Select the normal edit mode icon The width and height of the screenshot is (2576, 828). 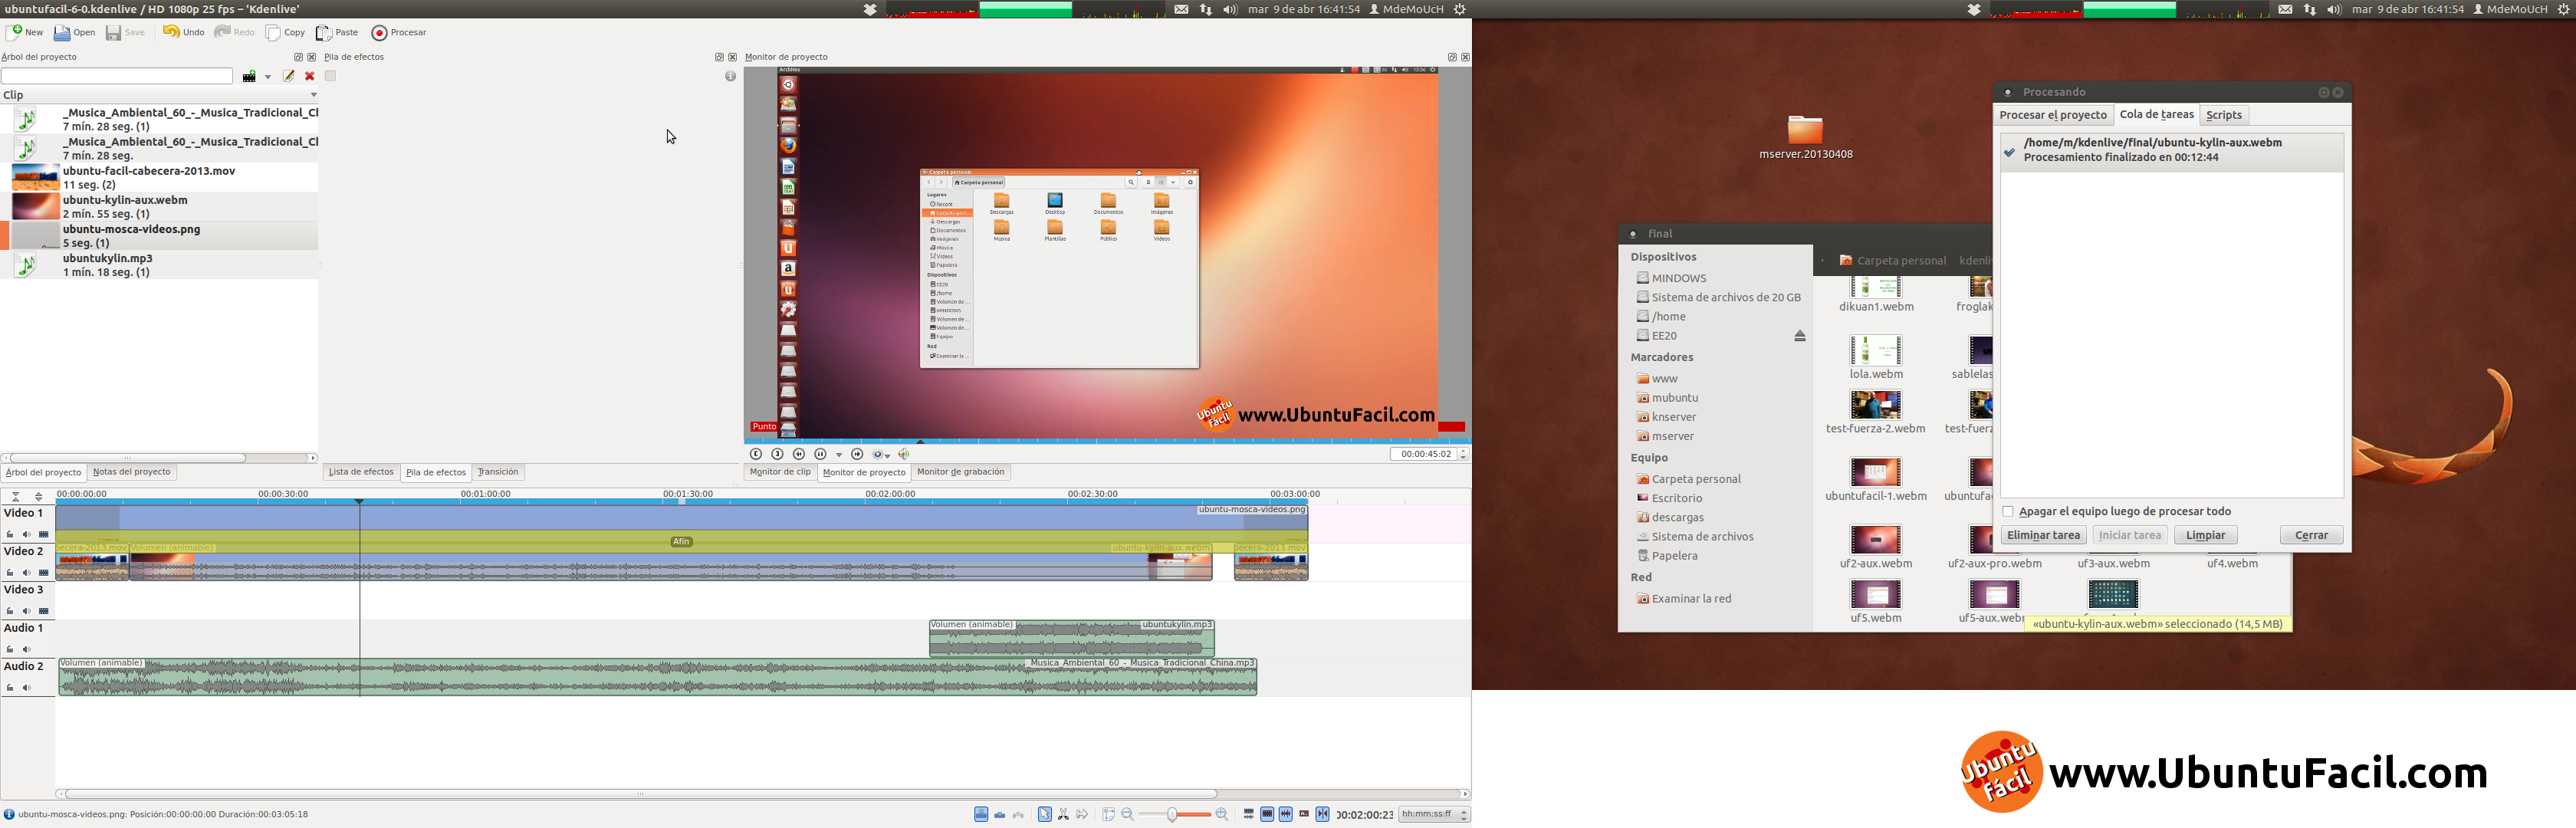click(x=981, y=814)
